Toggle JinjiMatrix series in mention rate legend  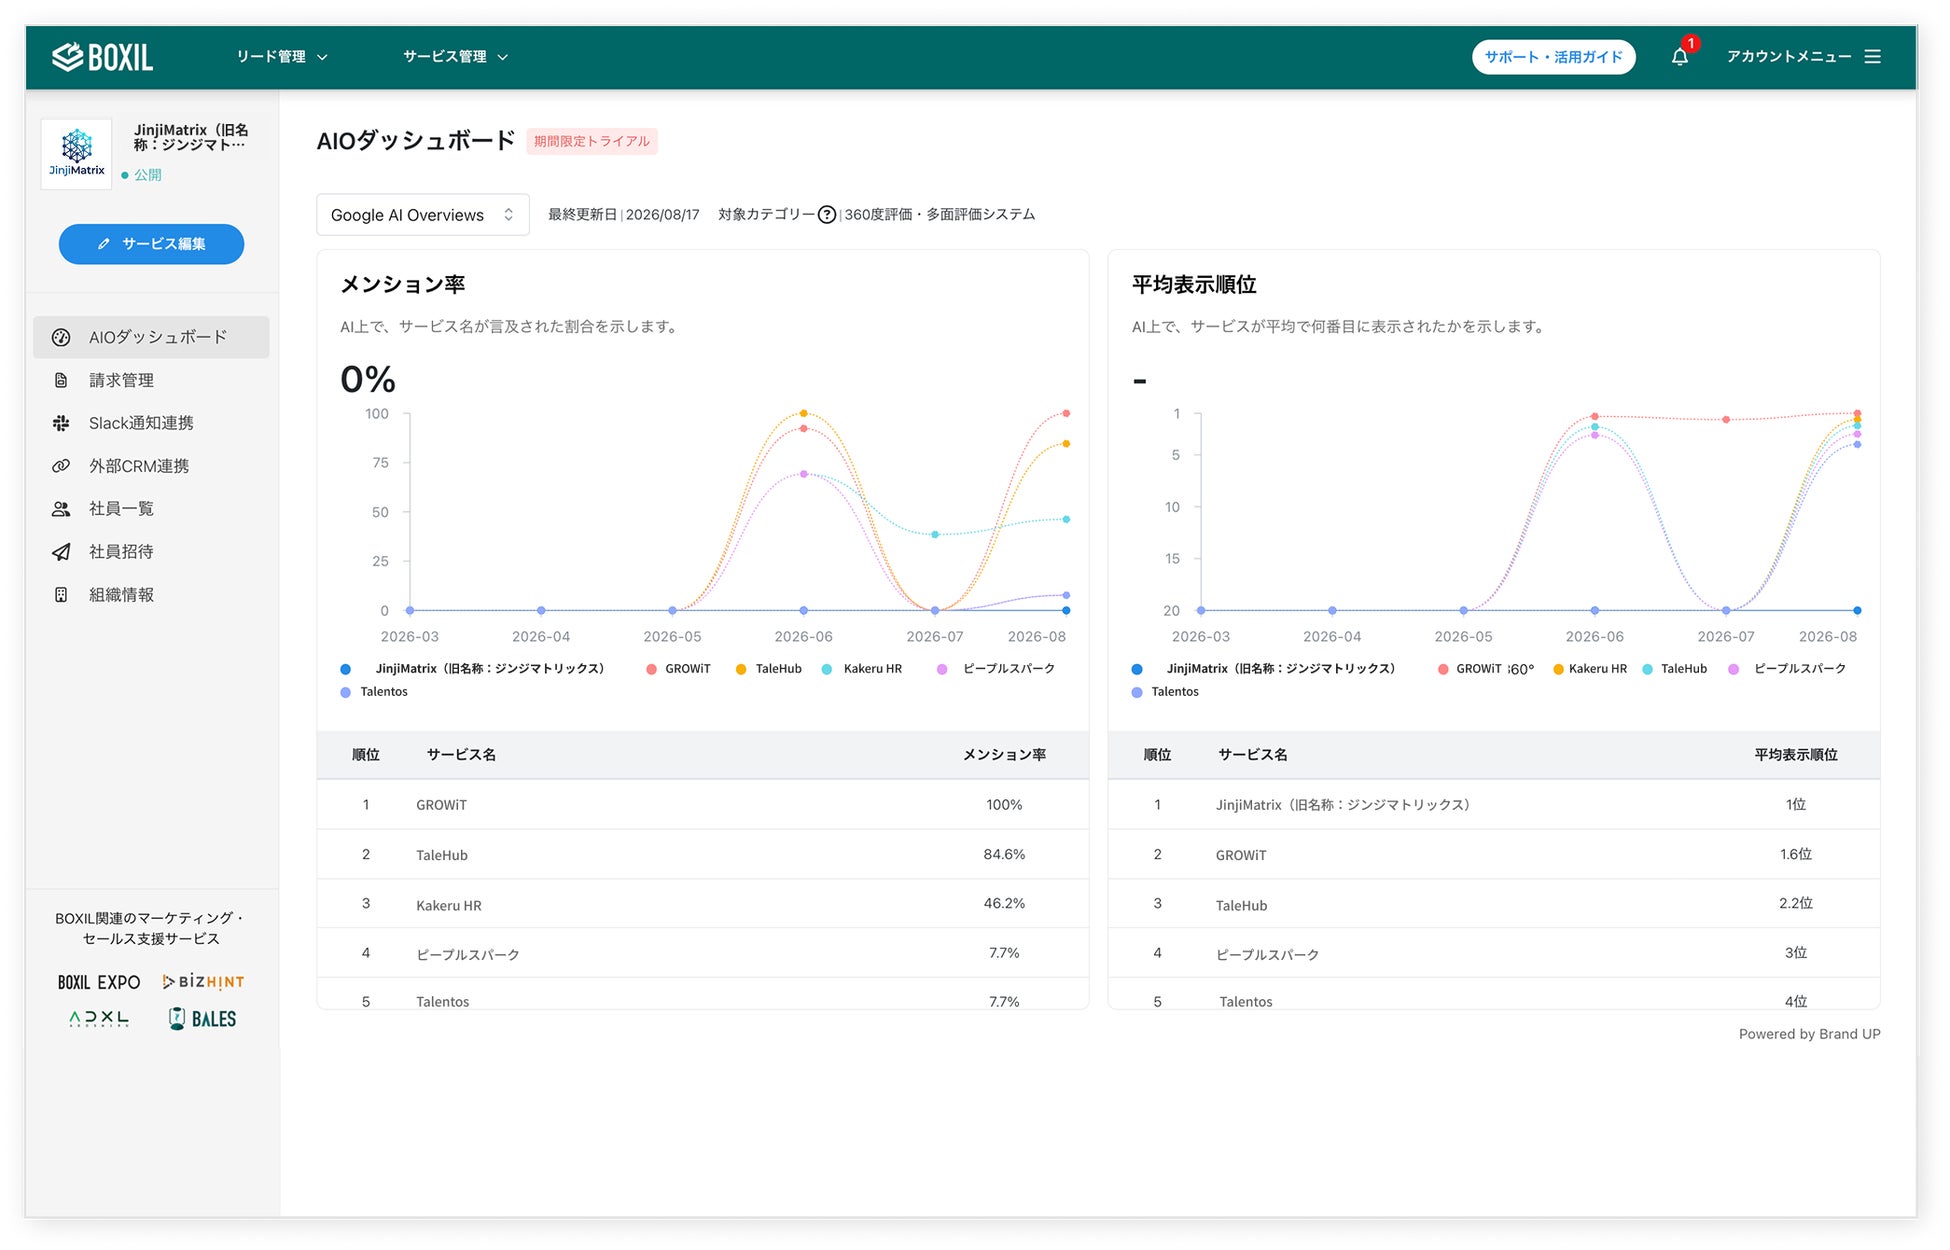tap(472, 669)
